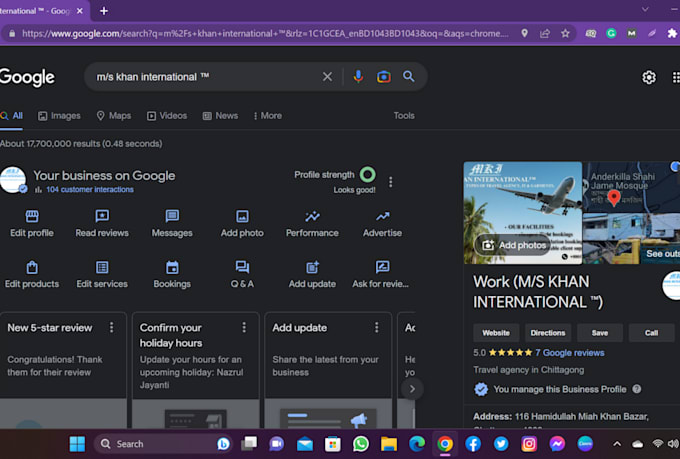Click the magnifier search button
Image resolution: width=680 pixels, height=459 pixels.
pos(409,76)
